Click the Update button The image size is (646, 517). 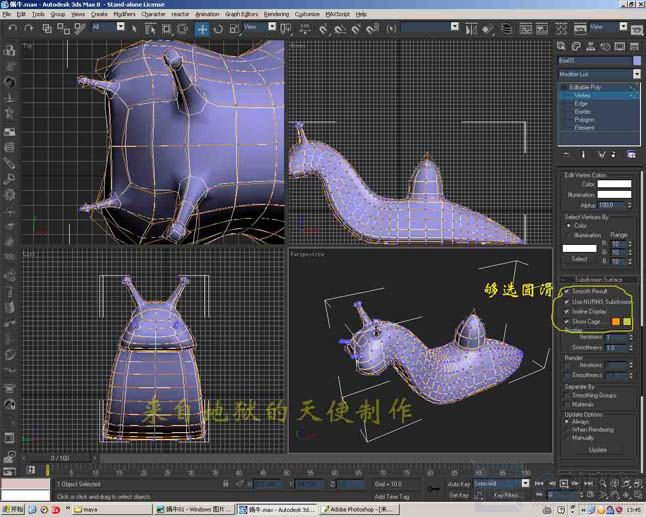(597, 450)
